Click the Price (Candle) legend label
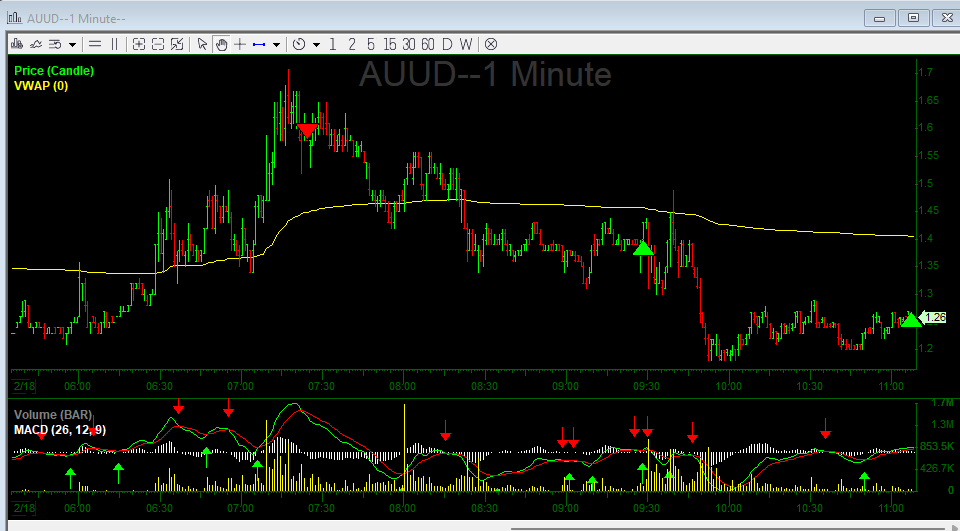 click(x=54, y=71)
